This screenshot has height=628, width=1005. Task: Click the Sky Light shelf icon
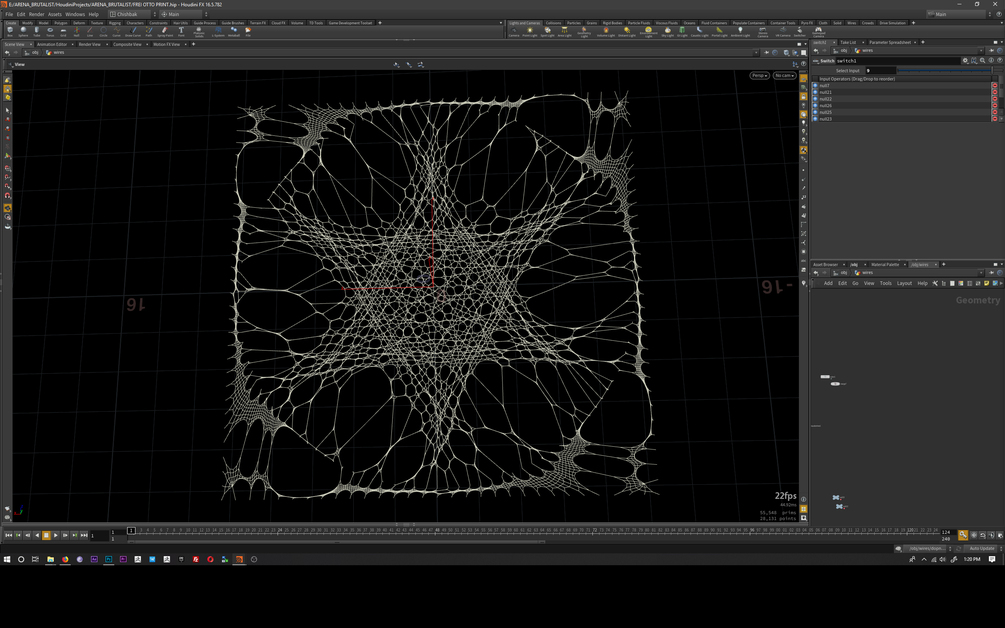[x=667, y=31]
